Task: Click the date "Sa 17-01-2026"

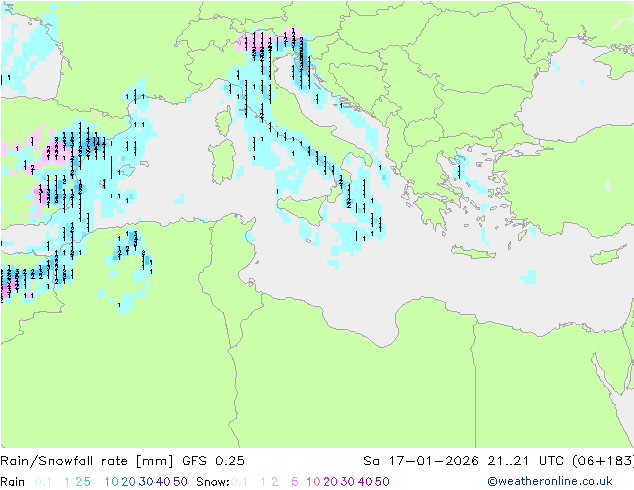Action: [x=421, y=461]
